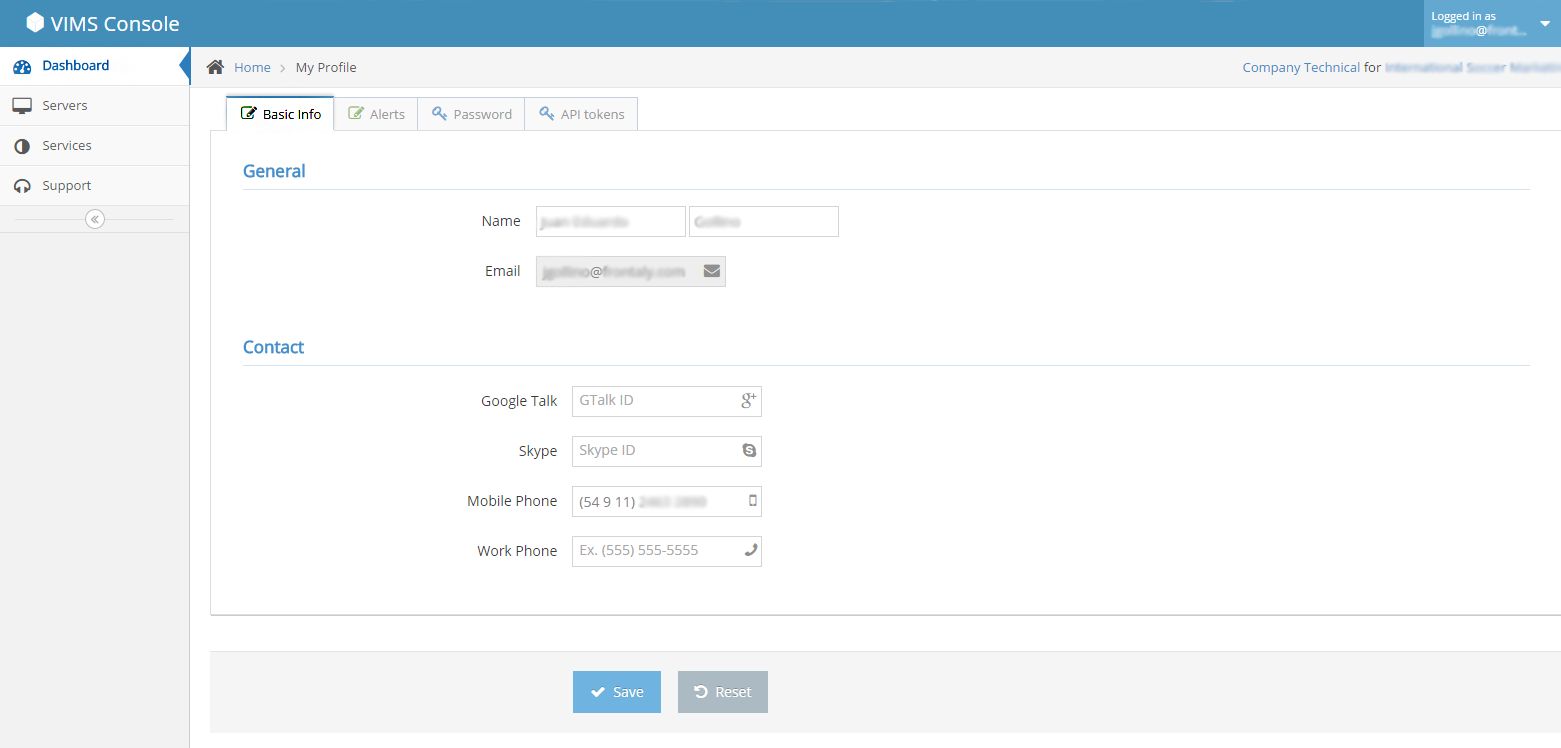Click the Servers monitor icon in sidebar
This screenshot has height=748, width=1561.
point(22,106)
